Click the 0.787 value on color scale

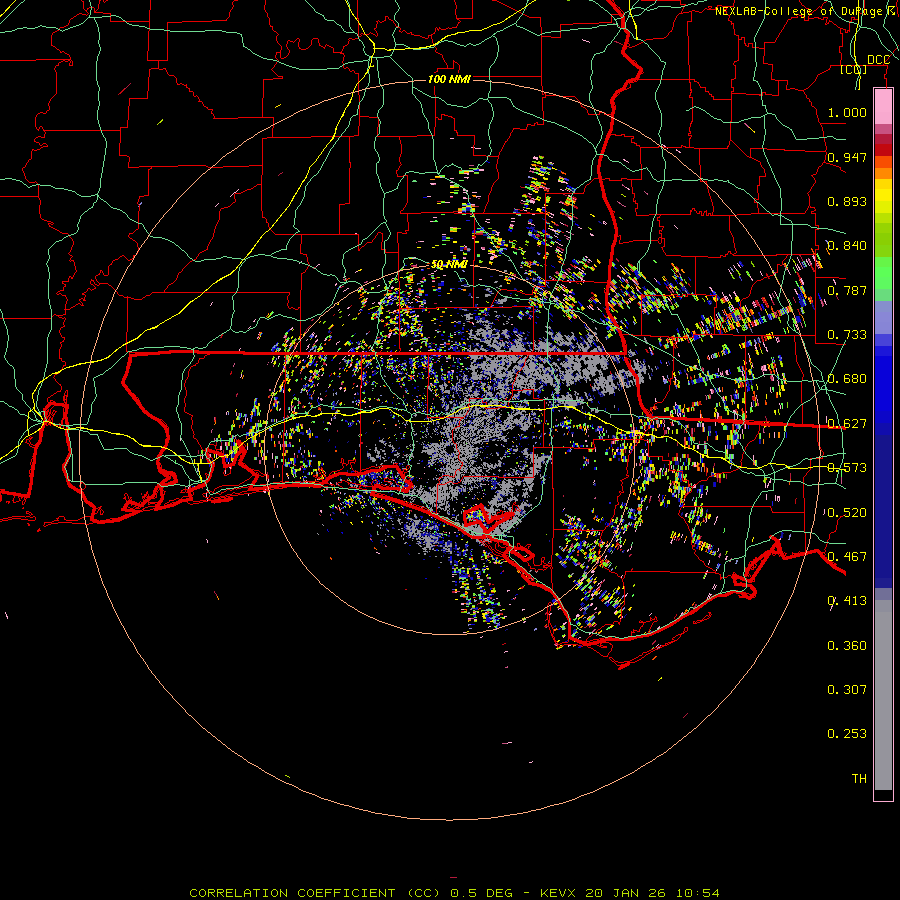[x=847, y=290]
